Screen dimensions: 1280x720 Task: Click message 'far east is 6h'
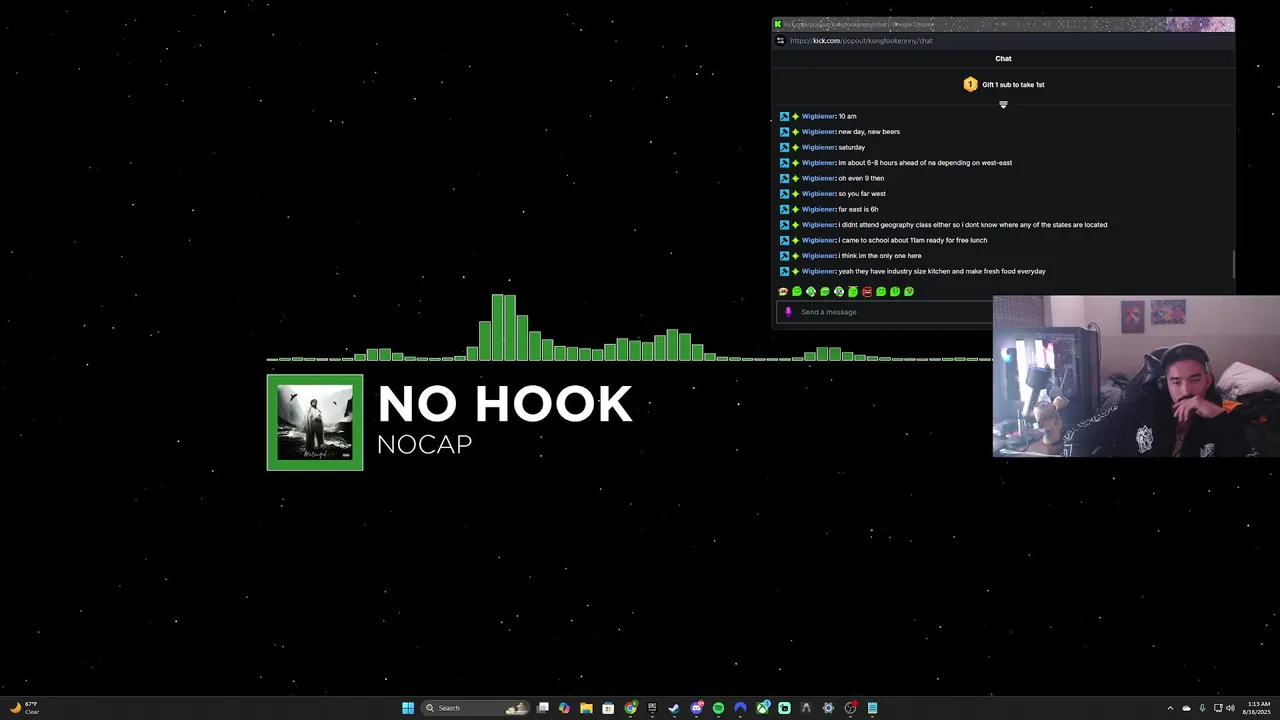(858, 209)
